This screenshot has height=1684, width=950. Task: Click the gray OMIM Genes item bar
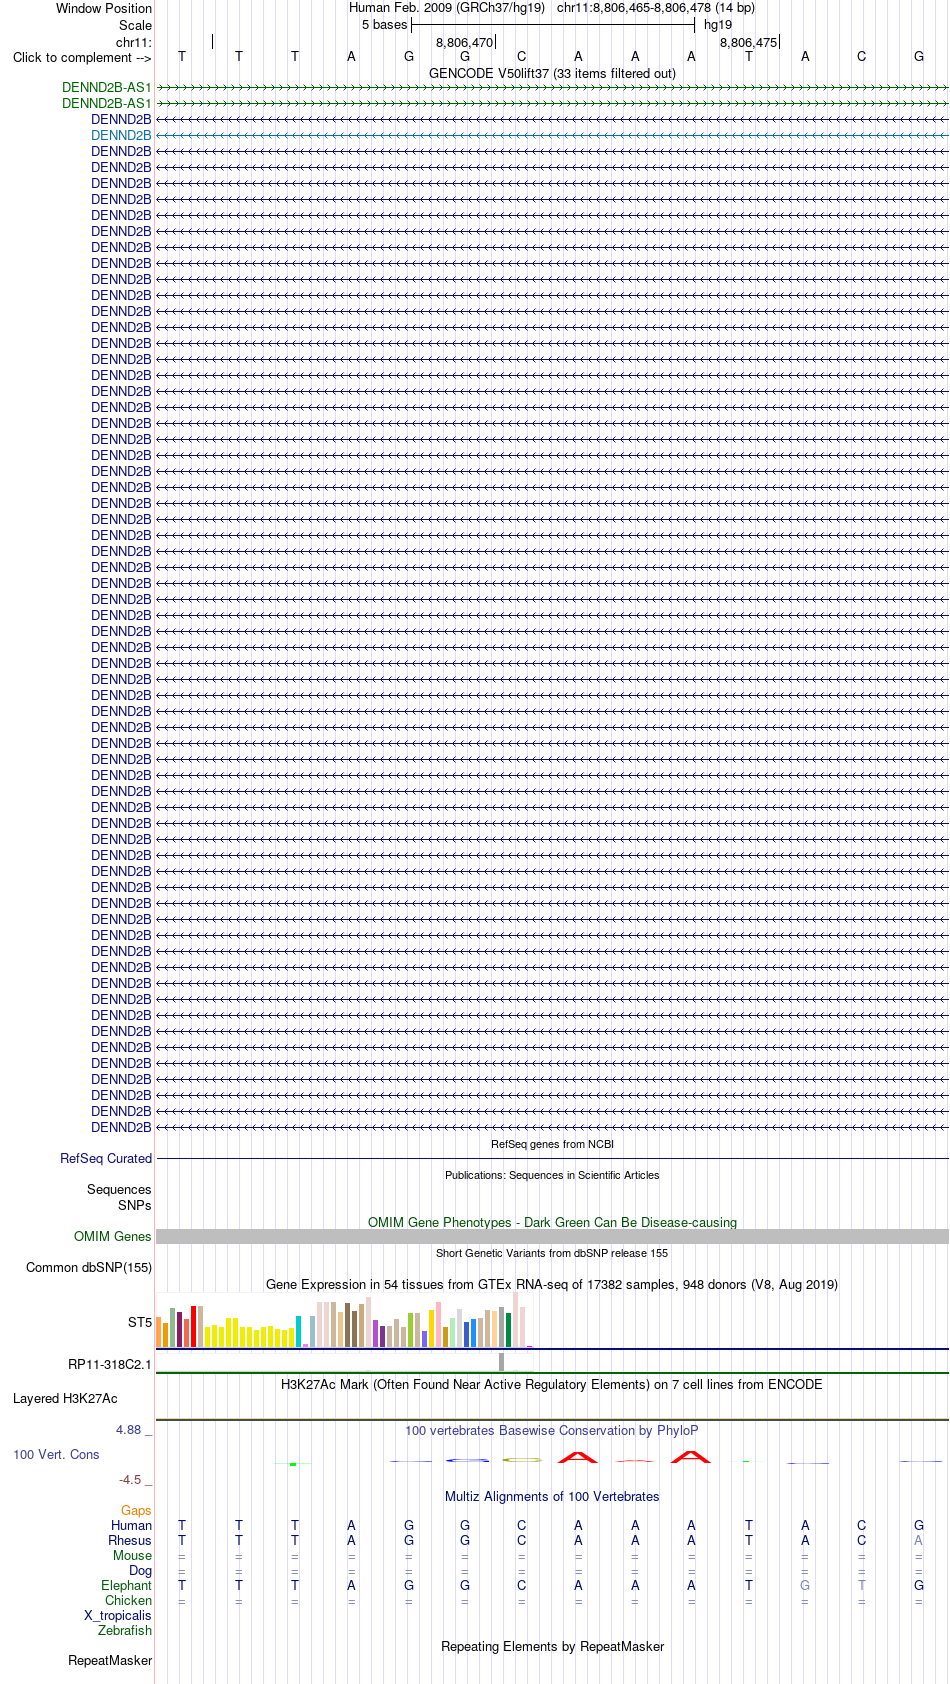click(x=552, y=1236)
